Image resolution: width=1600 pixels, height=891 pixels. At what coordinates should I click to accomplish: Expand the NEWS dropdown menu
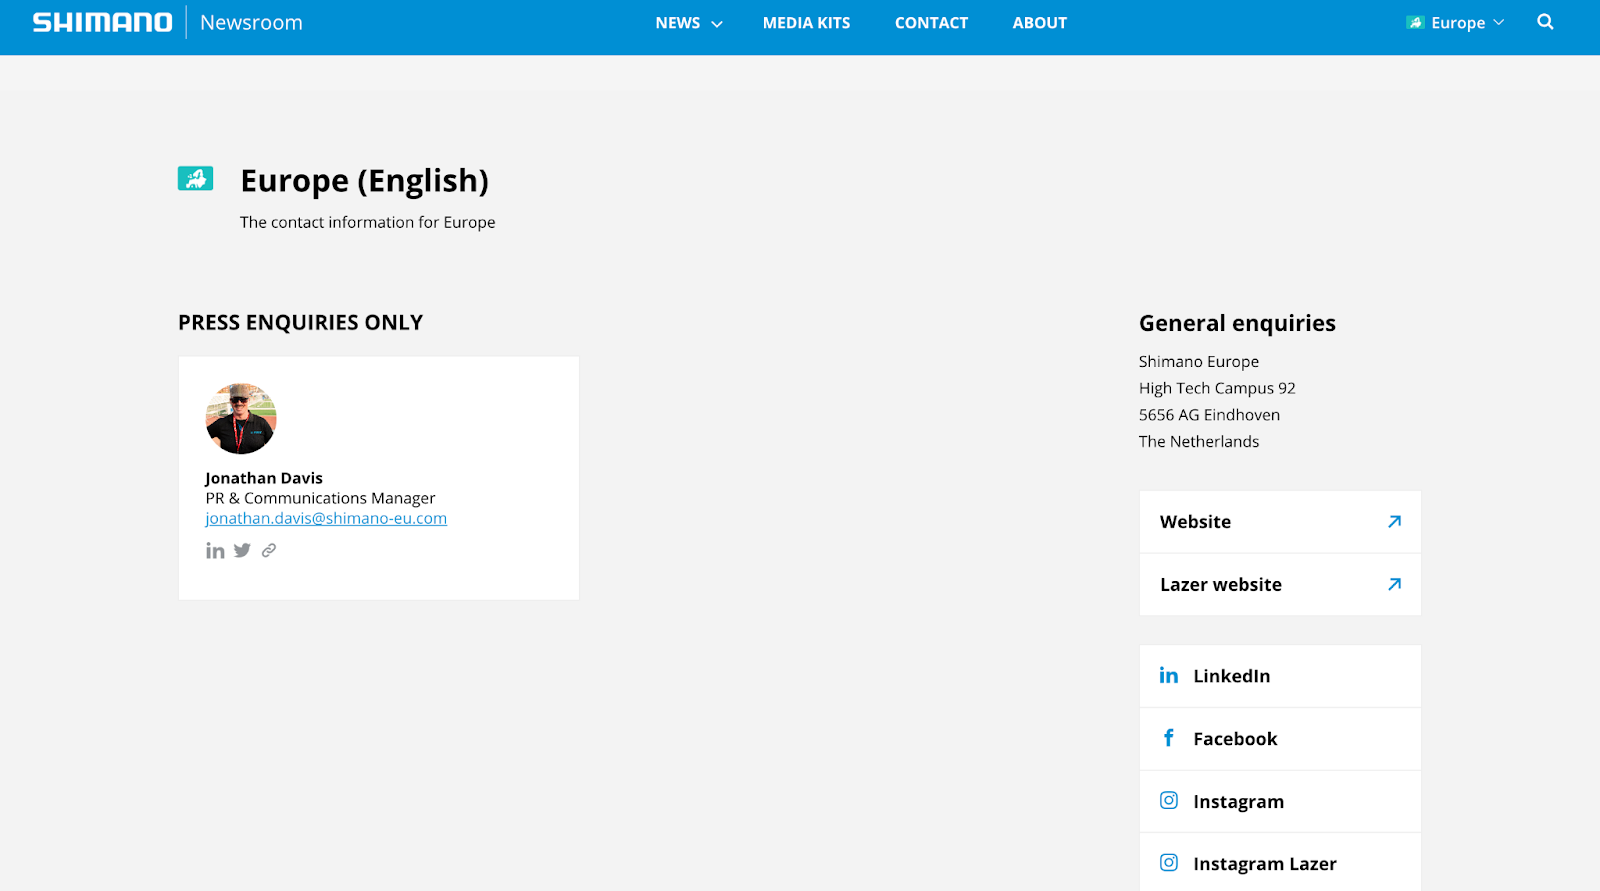coord(689,23)
